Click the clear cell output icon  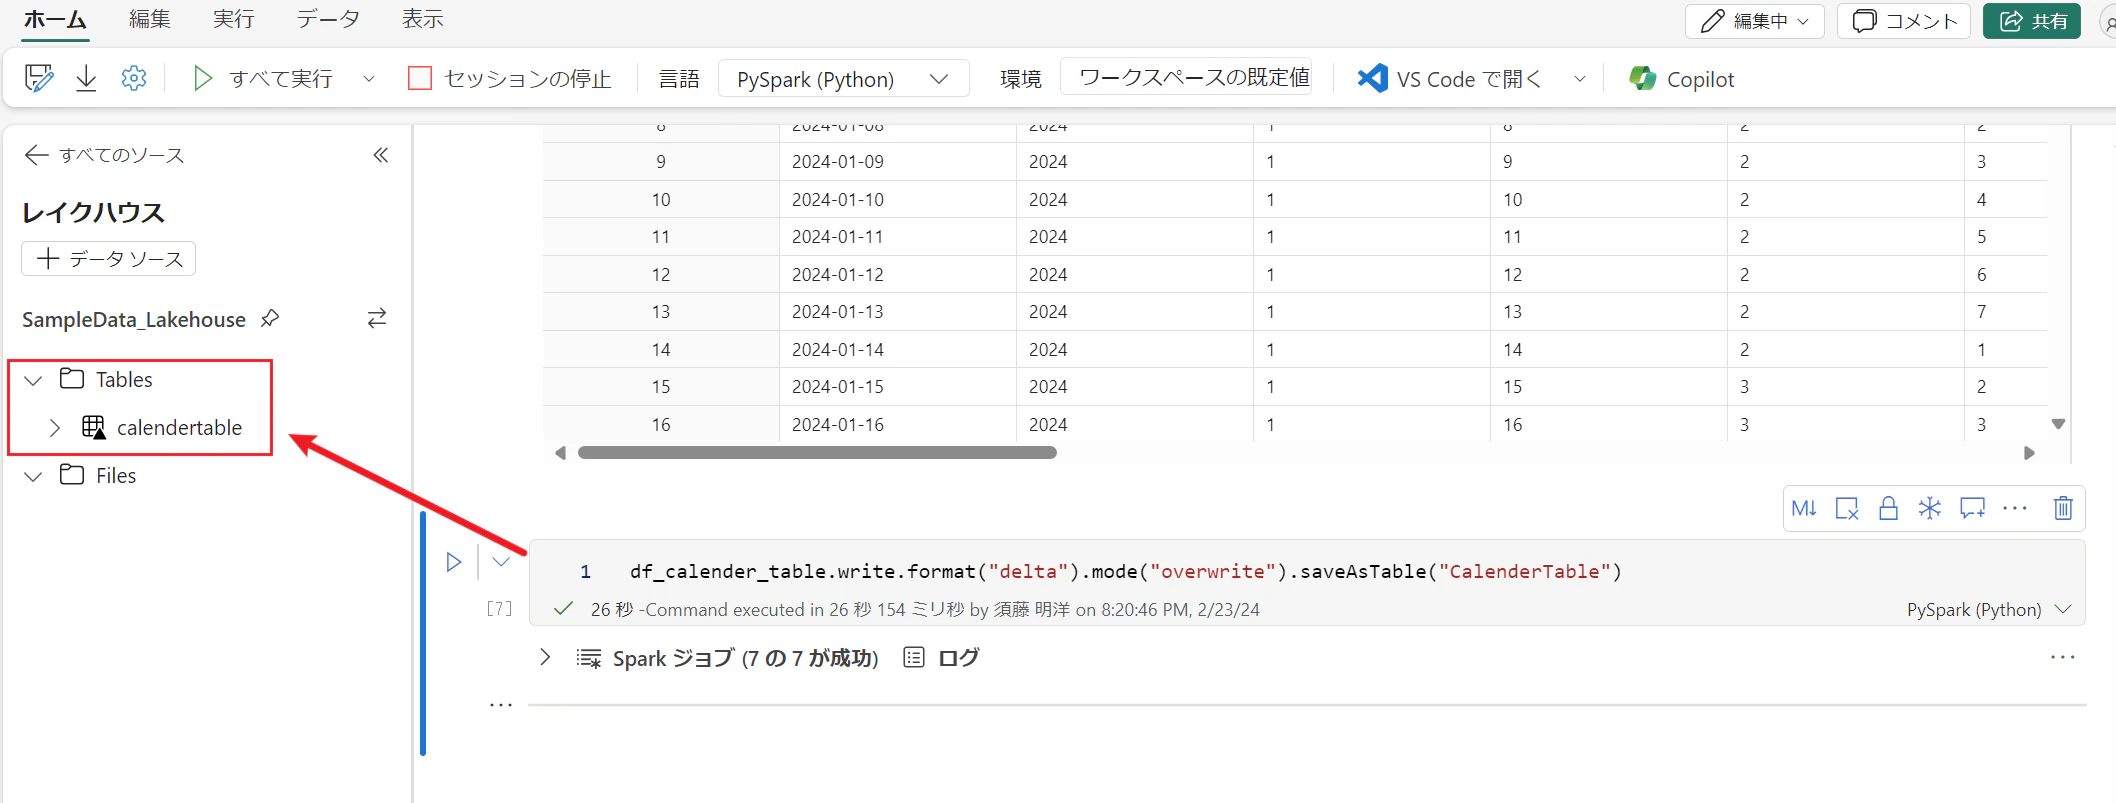1846,508
